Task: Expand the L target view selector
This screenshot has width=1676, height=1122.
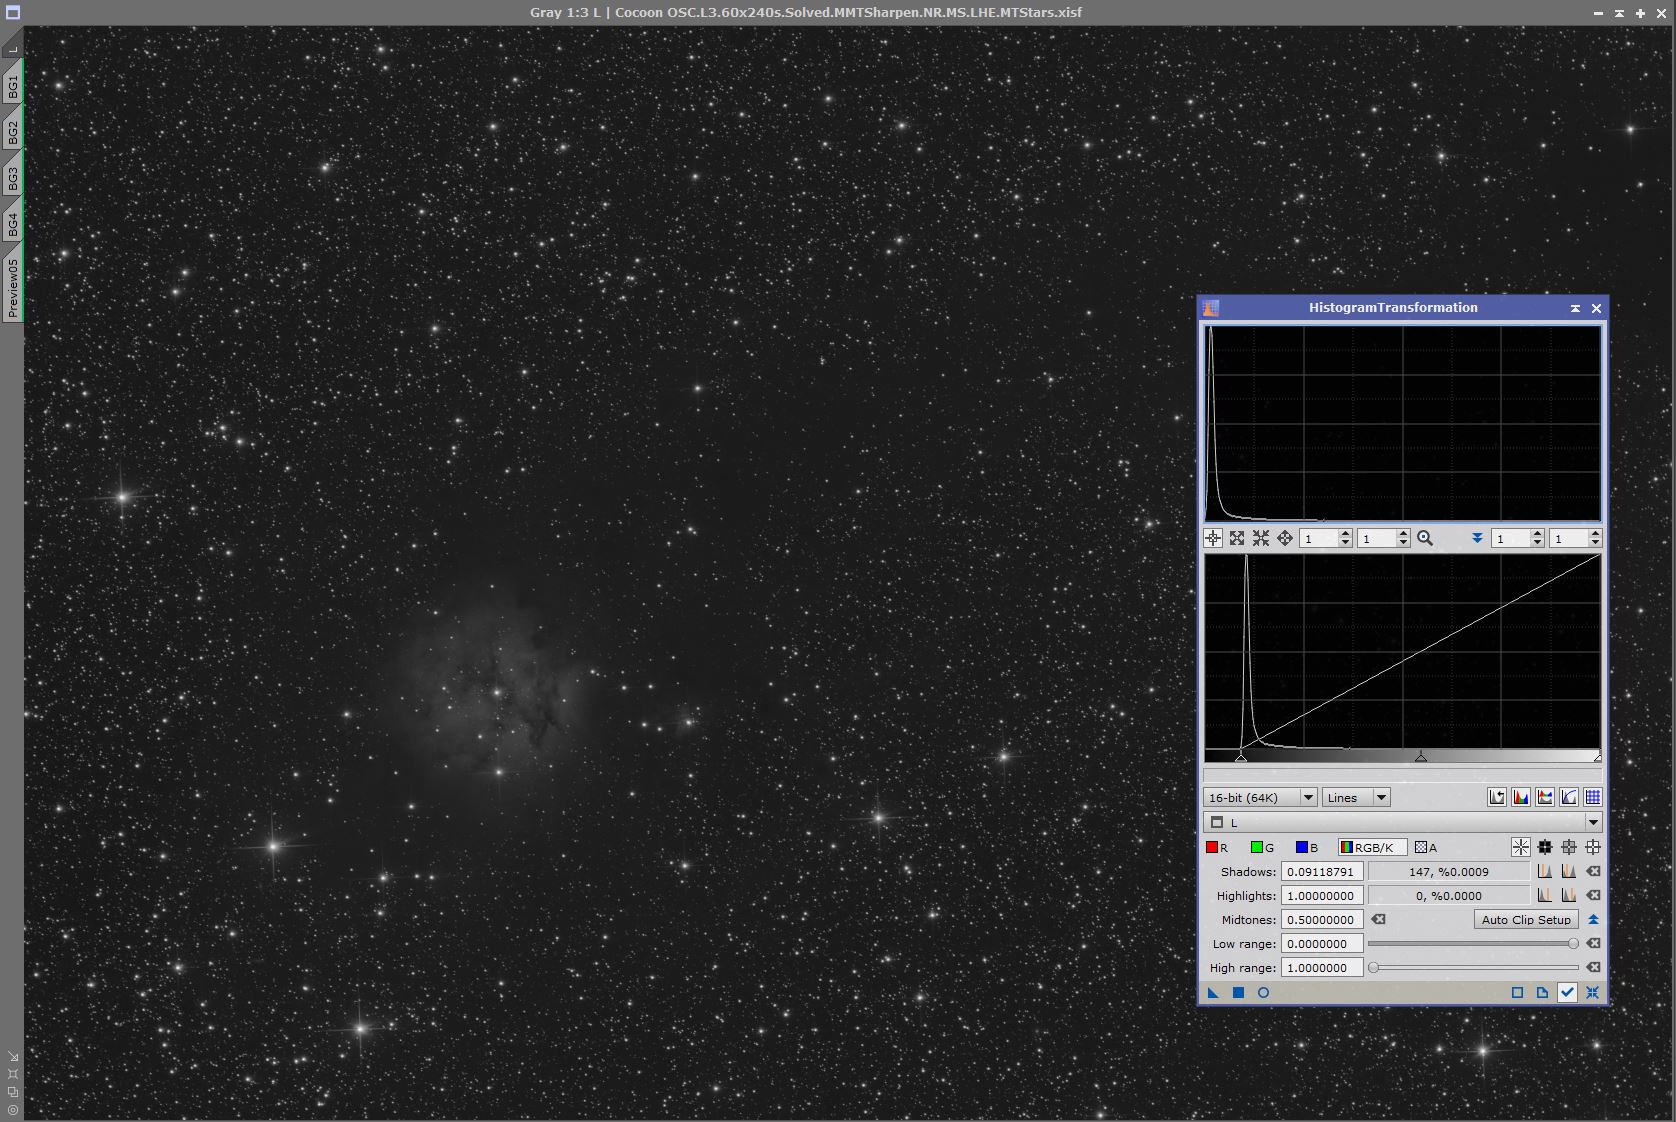Action: (x=1593, y=823)
